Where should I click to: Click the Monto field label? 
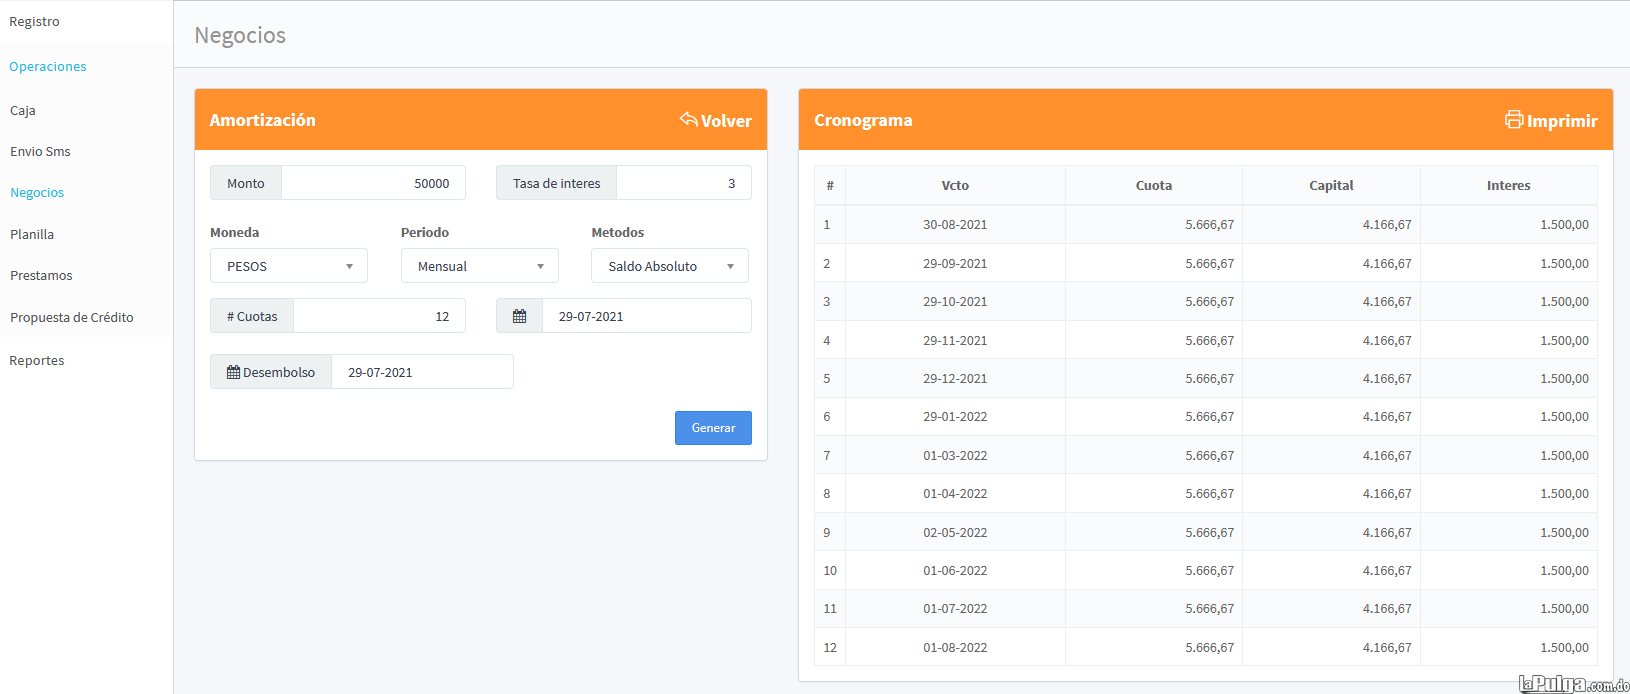pyautogui.click(x=246, y=183)
